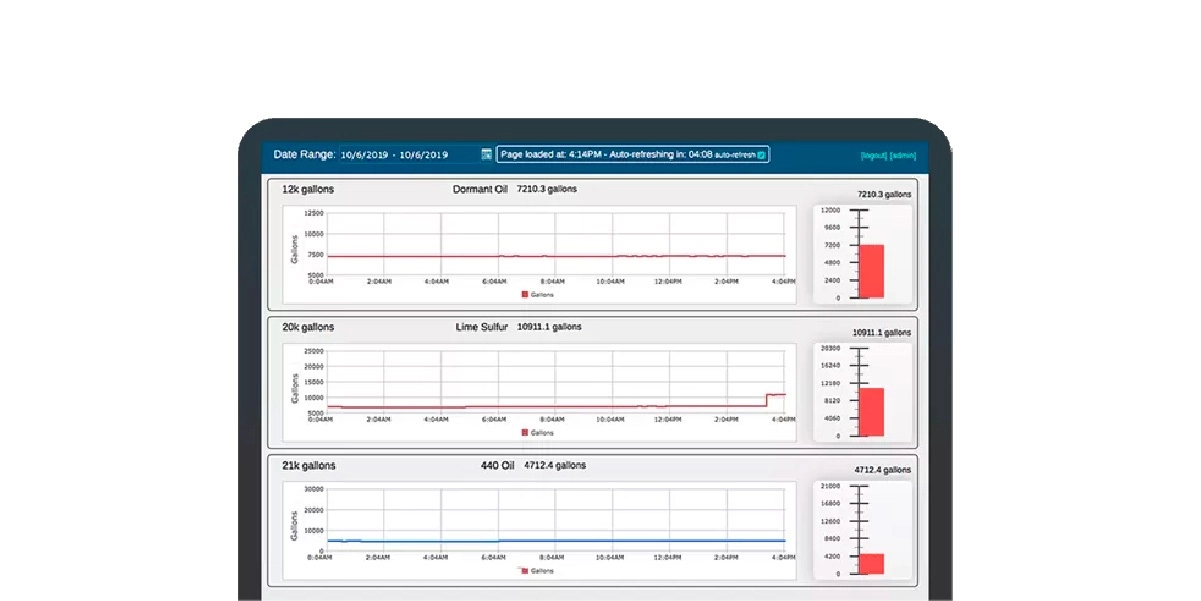Open the date range calendar picker
This screenshot has width=1201, height=601.
487,155
